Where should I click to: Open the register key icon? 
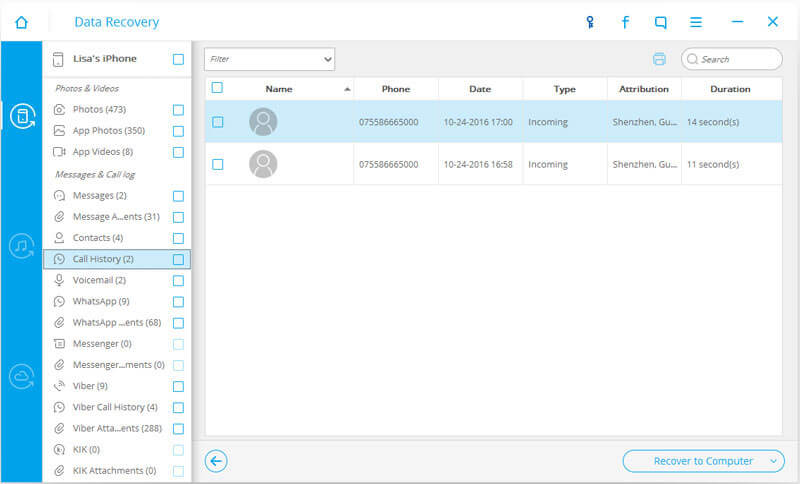590,22
